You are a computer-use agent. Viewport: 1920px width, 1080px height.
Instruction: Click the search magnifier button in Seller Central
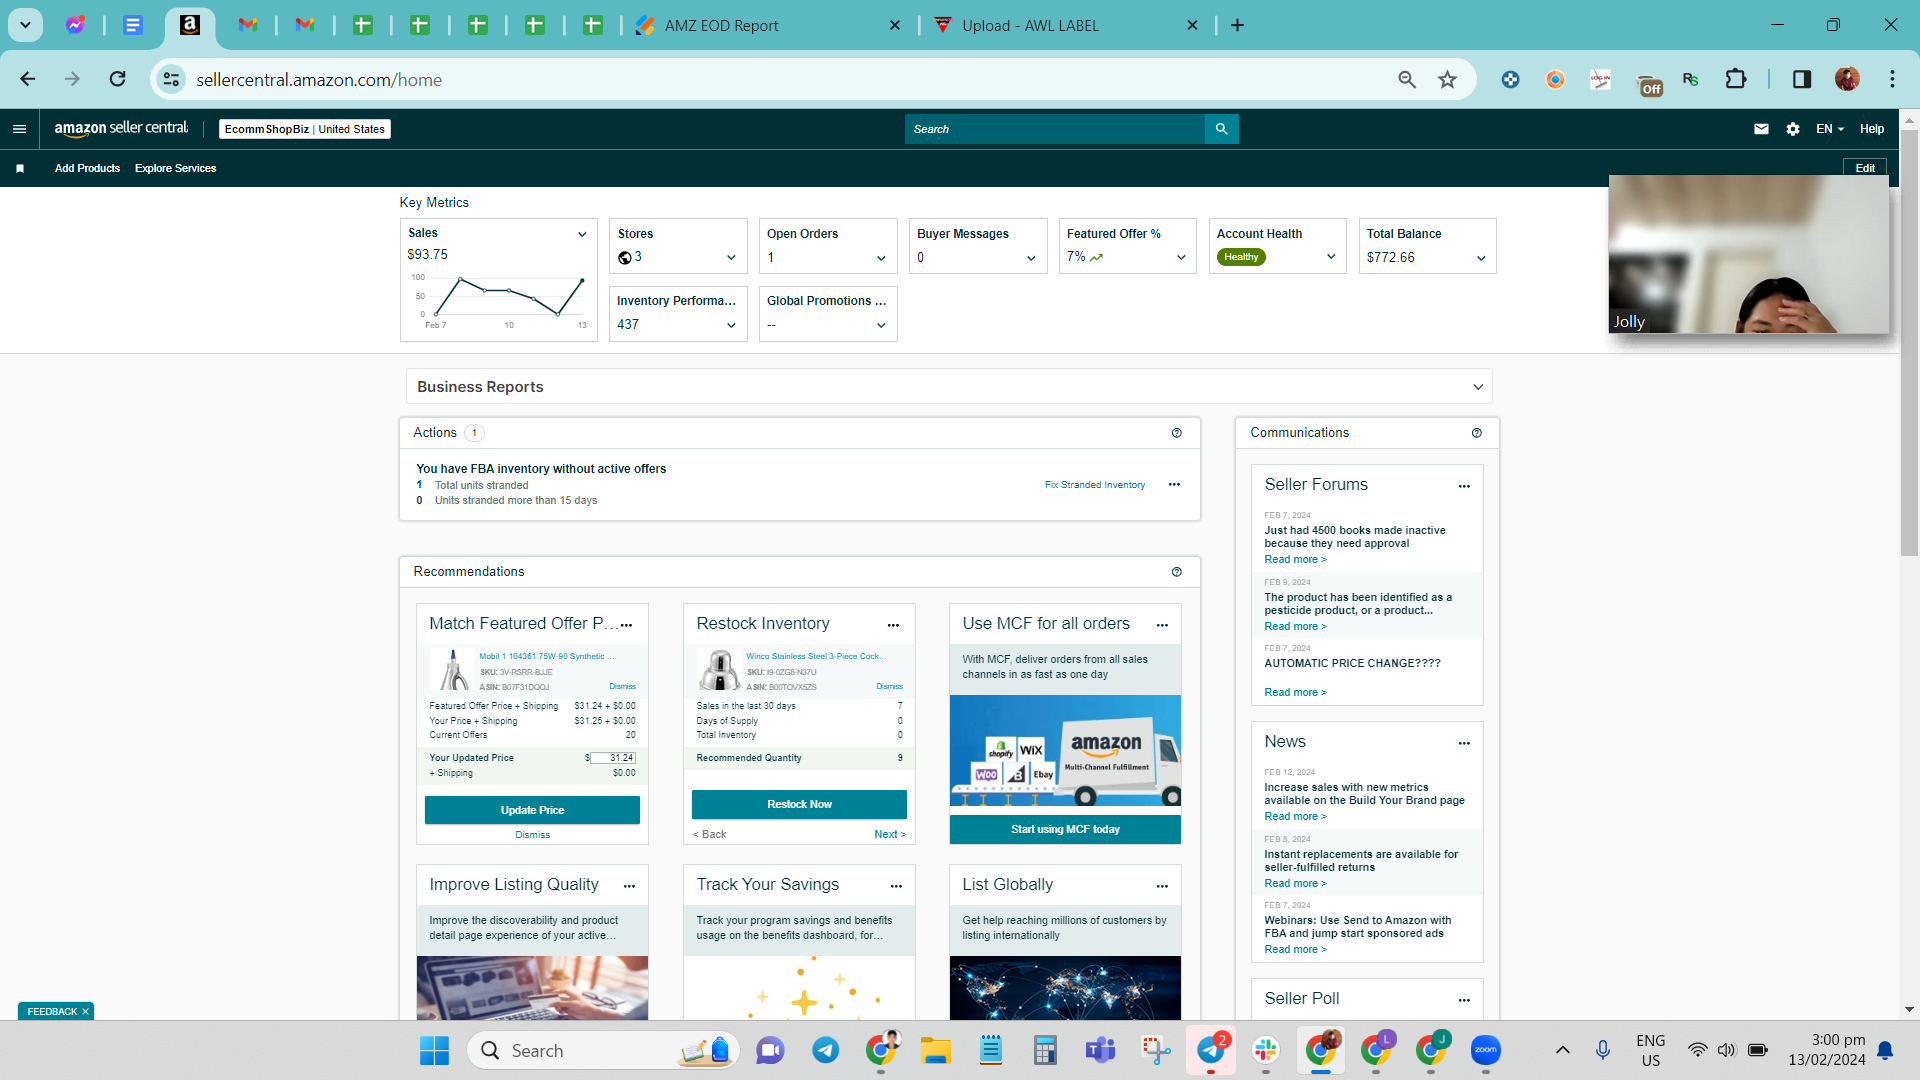coord(1221,129)
